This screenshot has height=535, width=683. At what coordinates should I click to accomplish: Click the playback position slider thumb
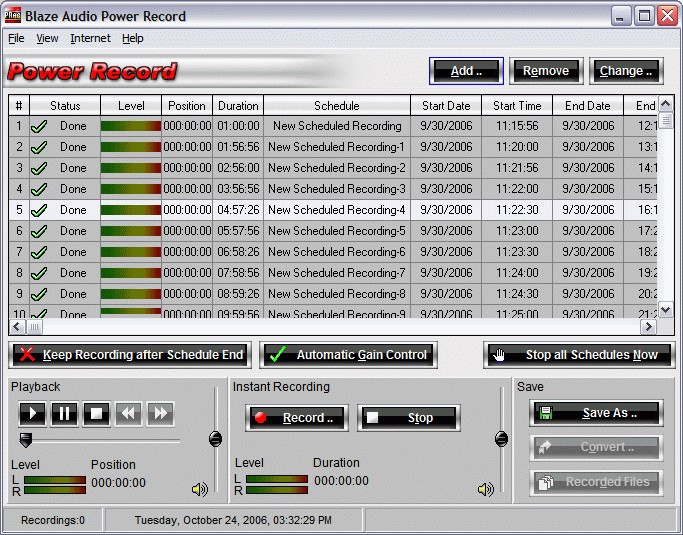coord(26,440)
